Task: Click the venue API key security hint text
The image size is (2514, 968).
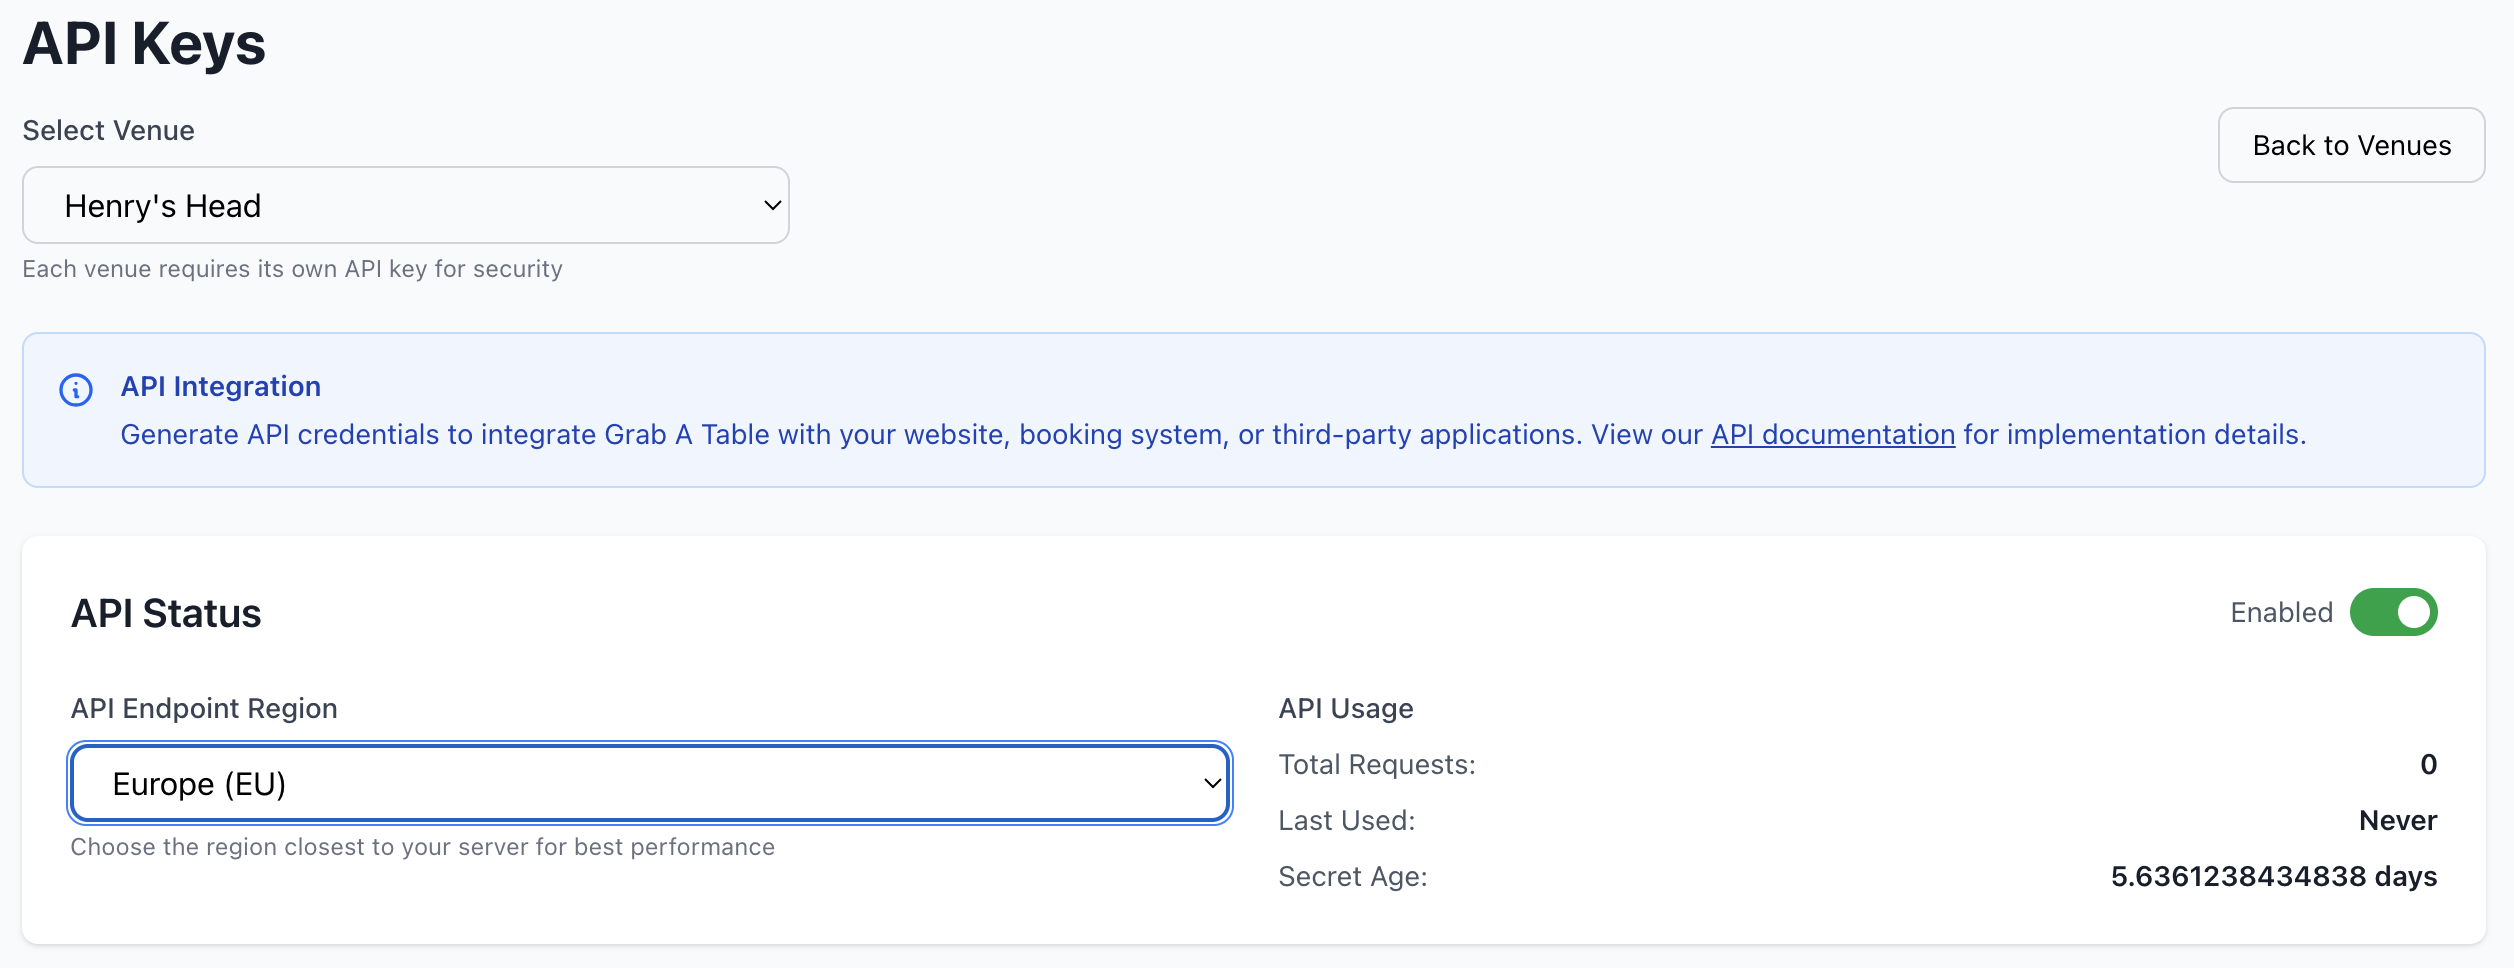Action: pos(292,269)
